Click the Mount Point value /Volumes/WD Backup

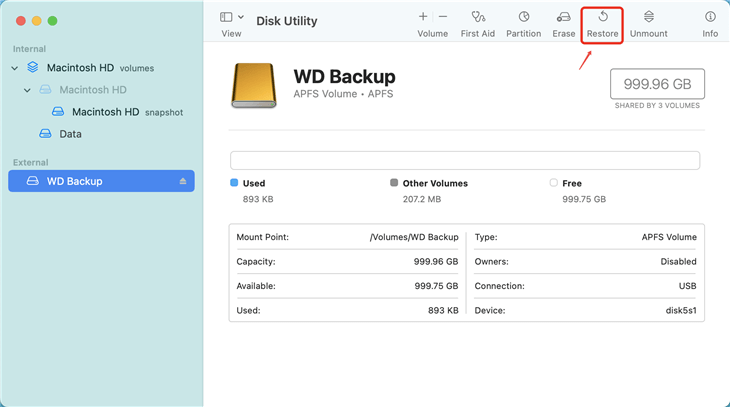pos(414,237)
